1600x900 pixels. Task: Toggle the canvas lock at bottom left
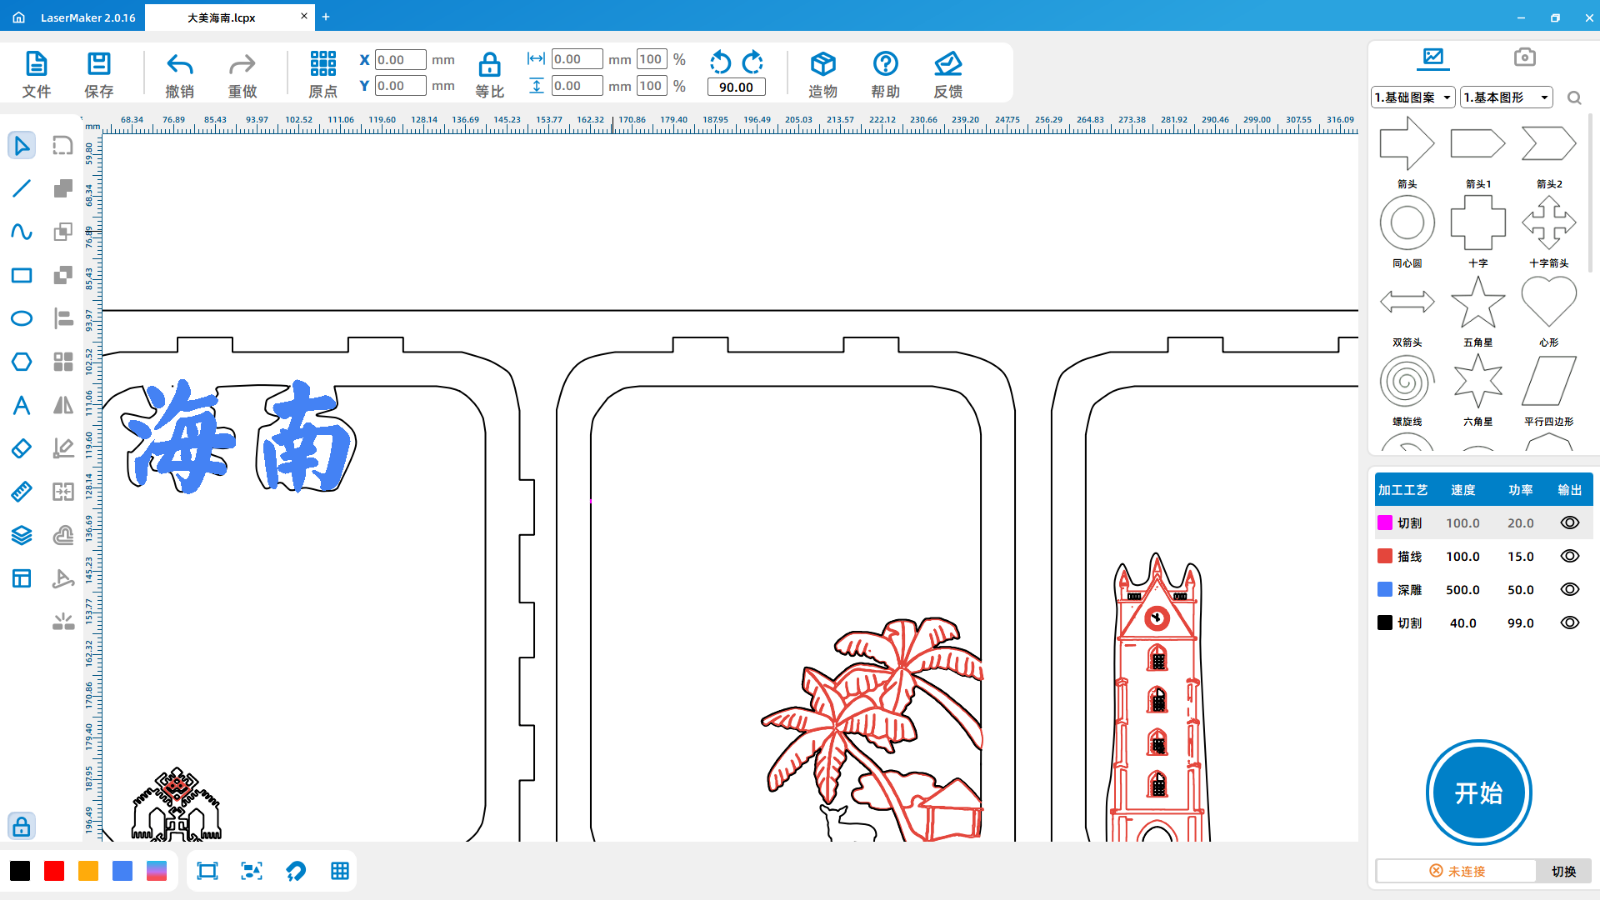[21, 827]
